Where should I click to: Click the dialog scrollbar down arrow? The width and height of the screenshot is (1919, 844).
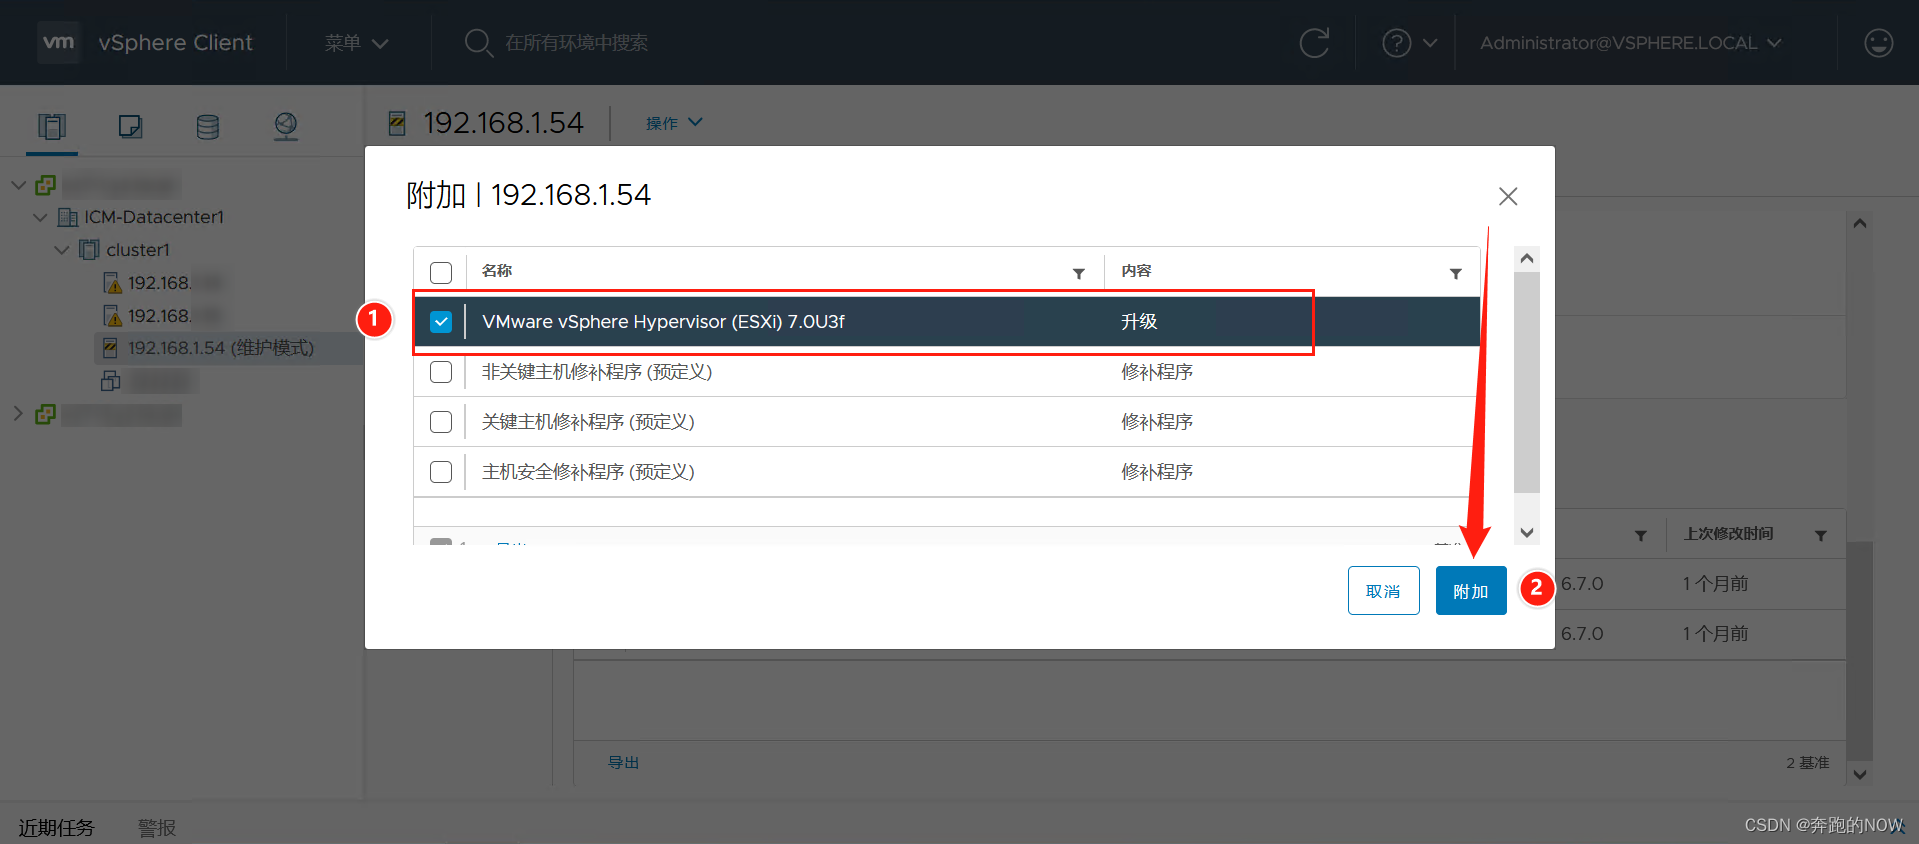(x=1527, y=533)
